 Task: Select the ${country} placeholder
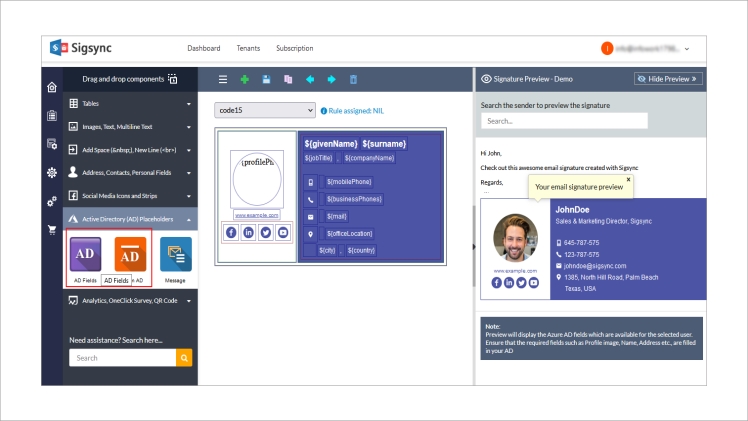(361, 250)
